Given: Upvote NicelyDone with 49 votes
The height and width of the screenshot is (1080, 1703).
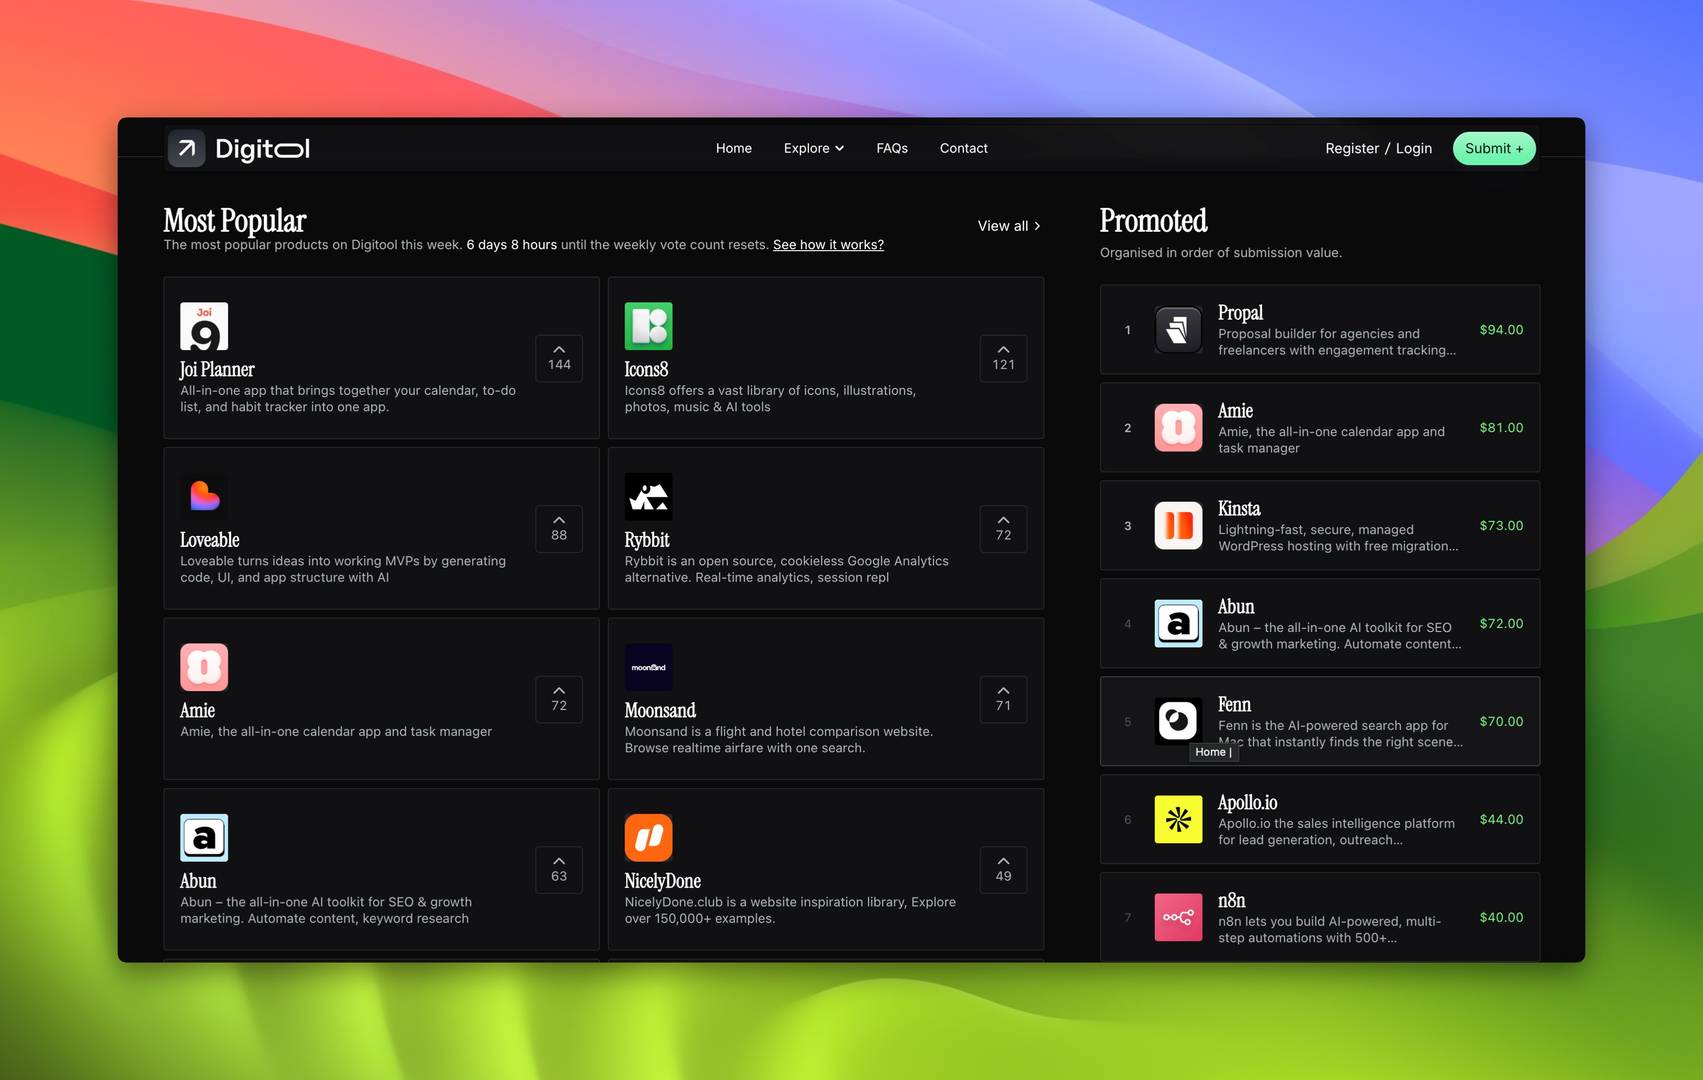Looking at the screenshot, I should 1003,869.
